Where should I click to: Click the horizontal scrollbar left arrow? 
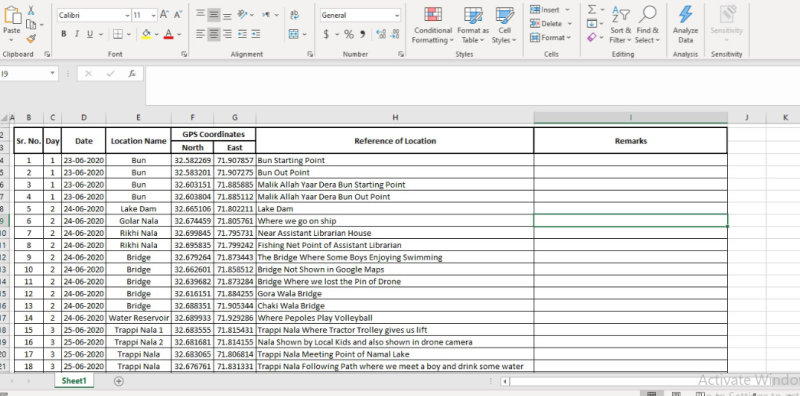pyautogui.click(x=505, y=381)
